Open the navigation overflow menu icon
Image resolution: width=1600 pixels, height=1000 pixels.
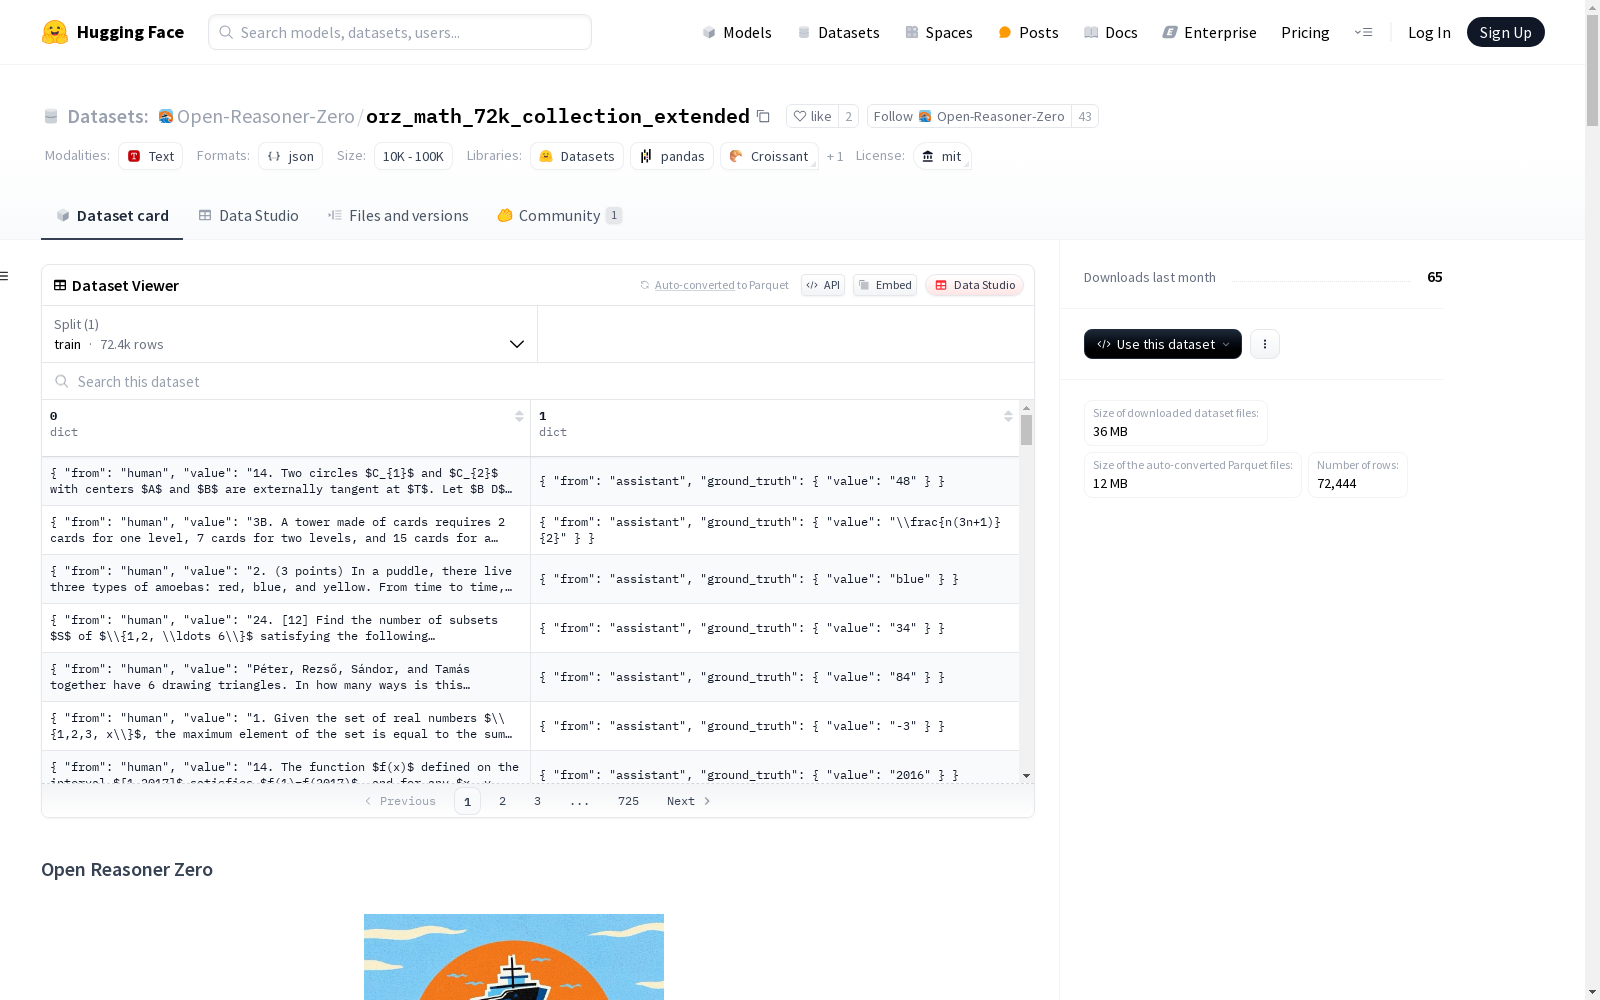pyautogui.click(x=1363, y=32)
